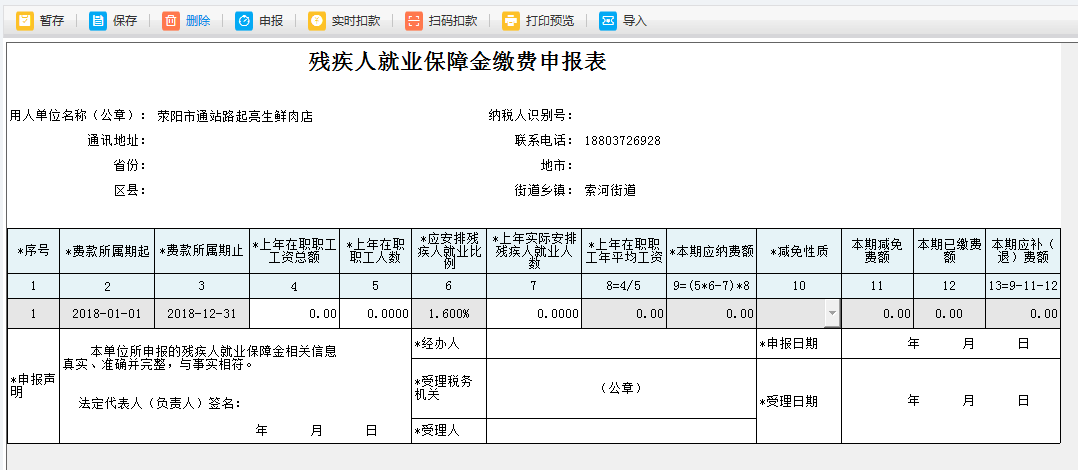Click the 上年在职职工工资总额 input cell
The height and width of the screenshot is (470, 1078).
pos(294,313)
